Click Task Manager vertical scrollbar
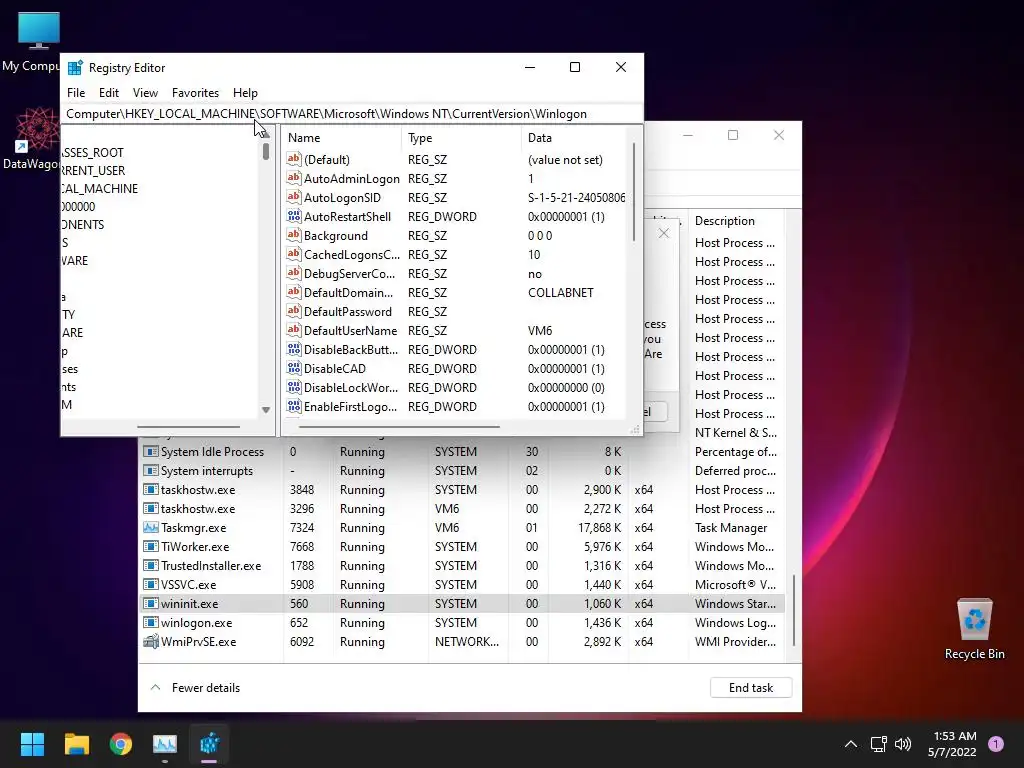This screenshot has height=768, width=1024. pos(794,610)
